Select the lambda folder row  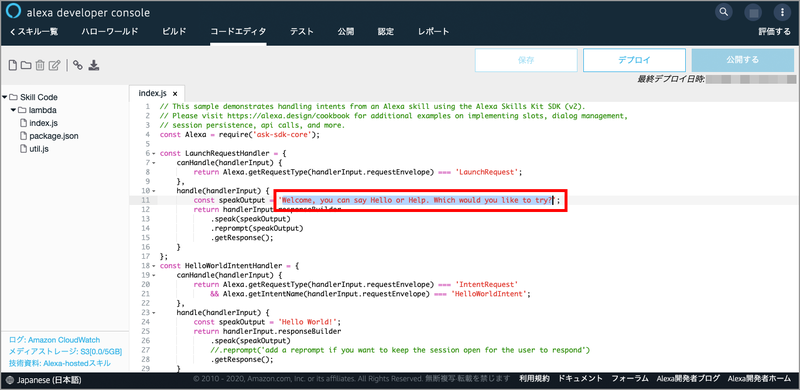[x=42, y=110]
